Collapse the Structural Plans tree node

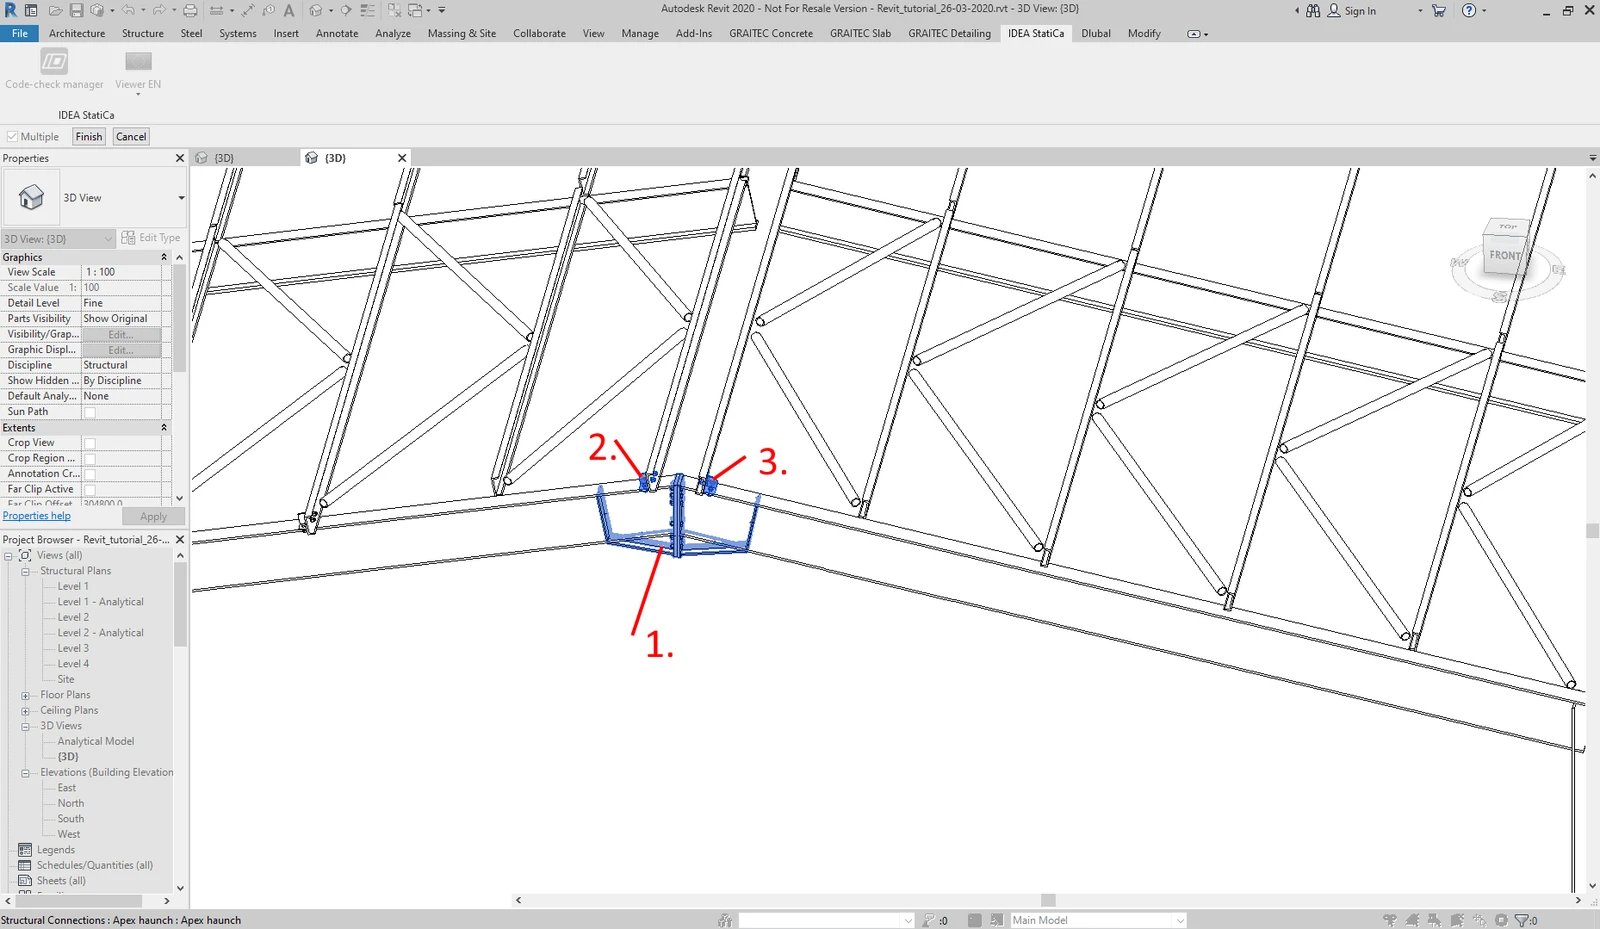(x=25, y=571)
